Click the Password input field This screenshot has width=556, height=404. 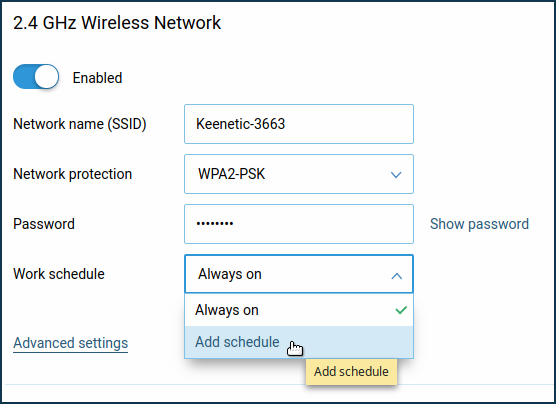click(299, 224)
